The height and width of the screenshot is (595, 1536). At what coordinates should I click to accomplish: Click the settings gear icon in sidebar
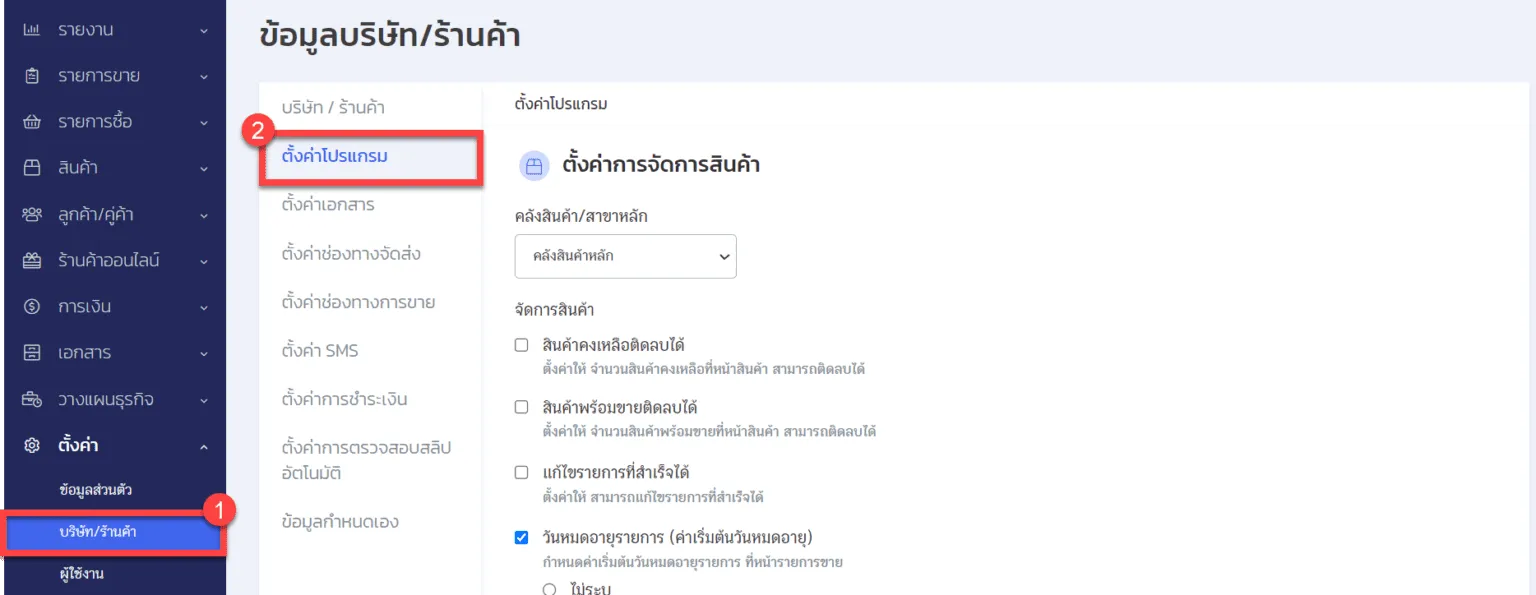click(x=31, y=445)
